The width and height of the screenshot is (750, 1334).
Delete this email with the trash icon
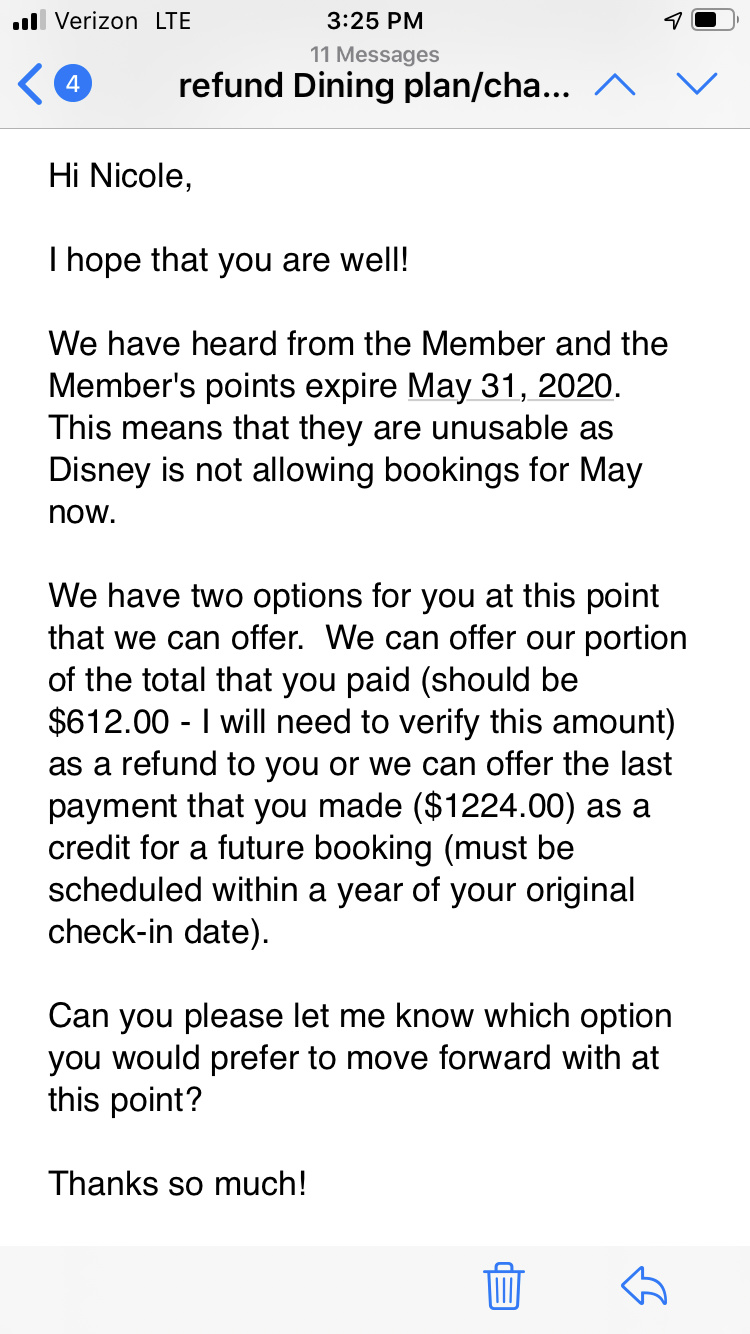(x=504, y=1286)
